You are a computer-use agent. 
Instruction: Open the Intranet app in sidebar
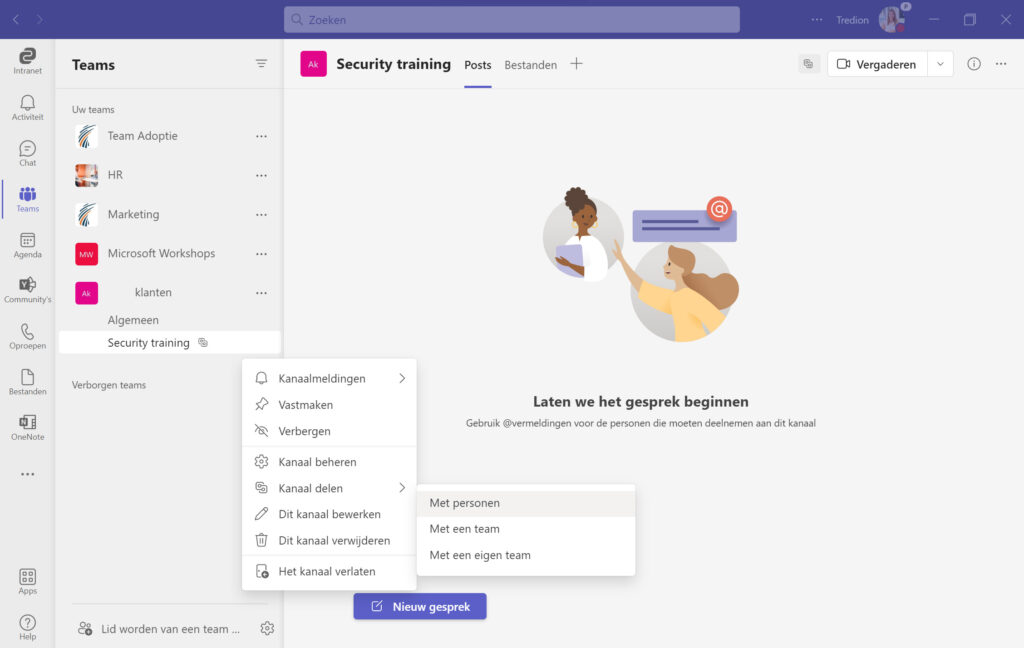pyautogui.click(x=27, y=61)
